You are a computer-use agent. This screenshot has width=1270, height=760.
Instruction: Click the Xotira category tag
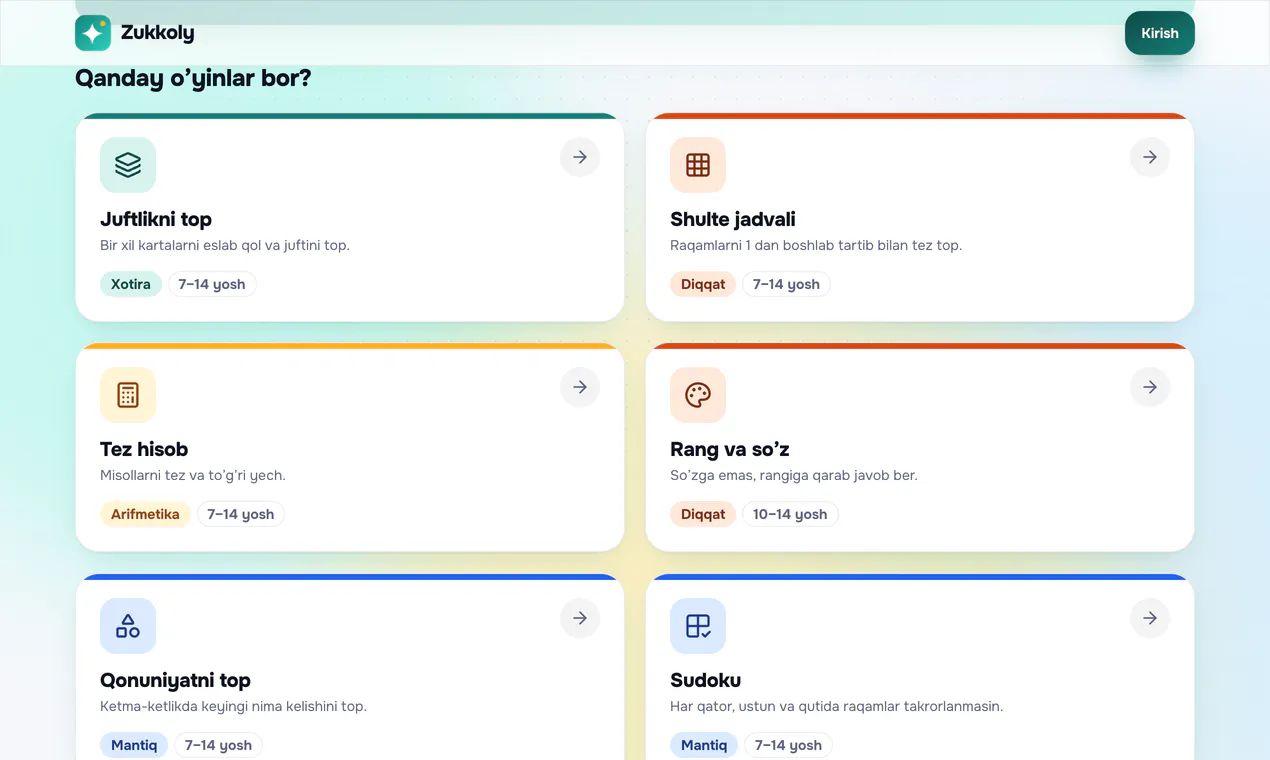(x=131, y=284)
